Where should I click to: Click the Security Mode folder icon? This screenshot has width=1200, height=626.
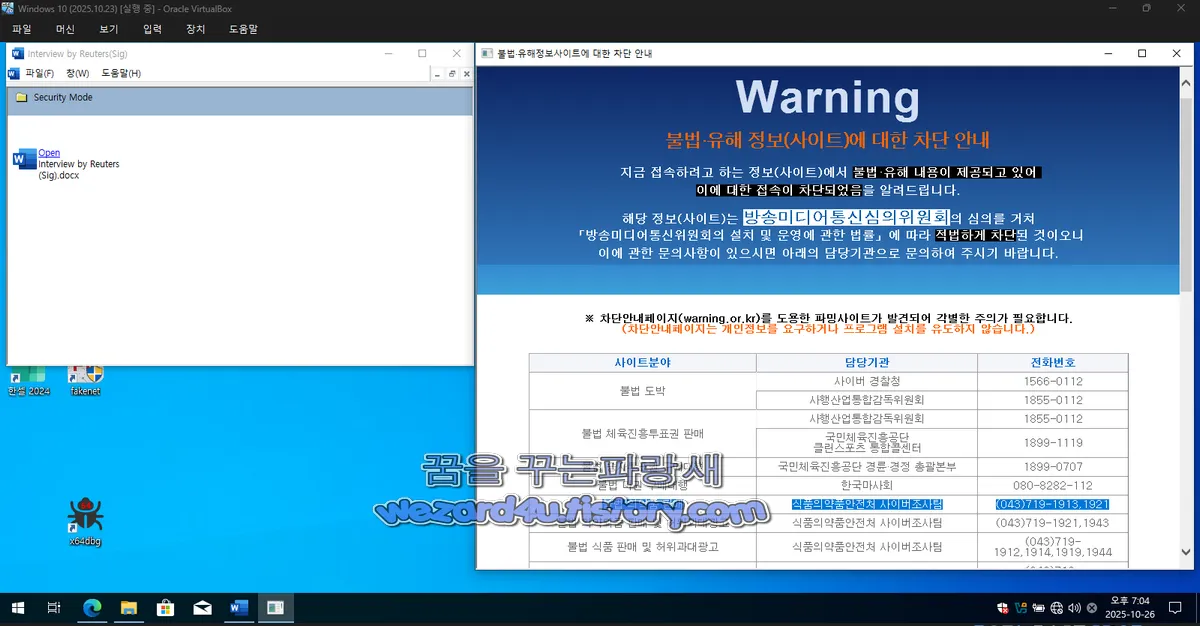21,97
